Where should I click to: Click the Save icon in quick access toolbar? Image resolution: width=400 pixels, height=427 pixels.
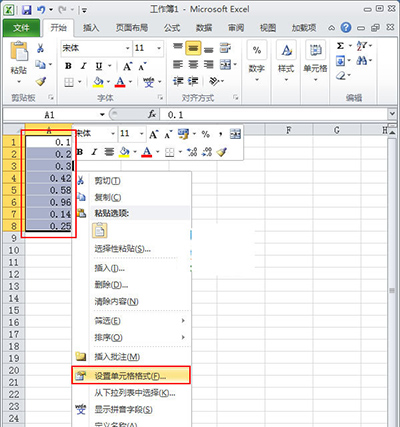click(26, 10)
